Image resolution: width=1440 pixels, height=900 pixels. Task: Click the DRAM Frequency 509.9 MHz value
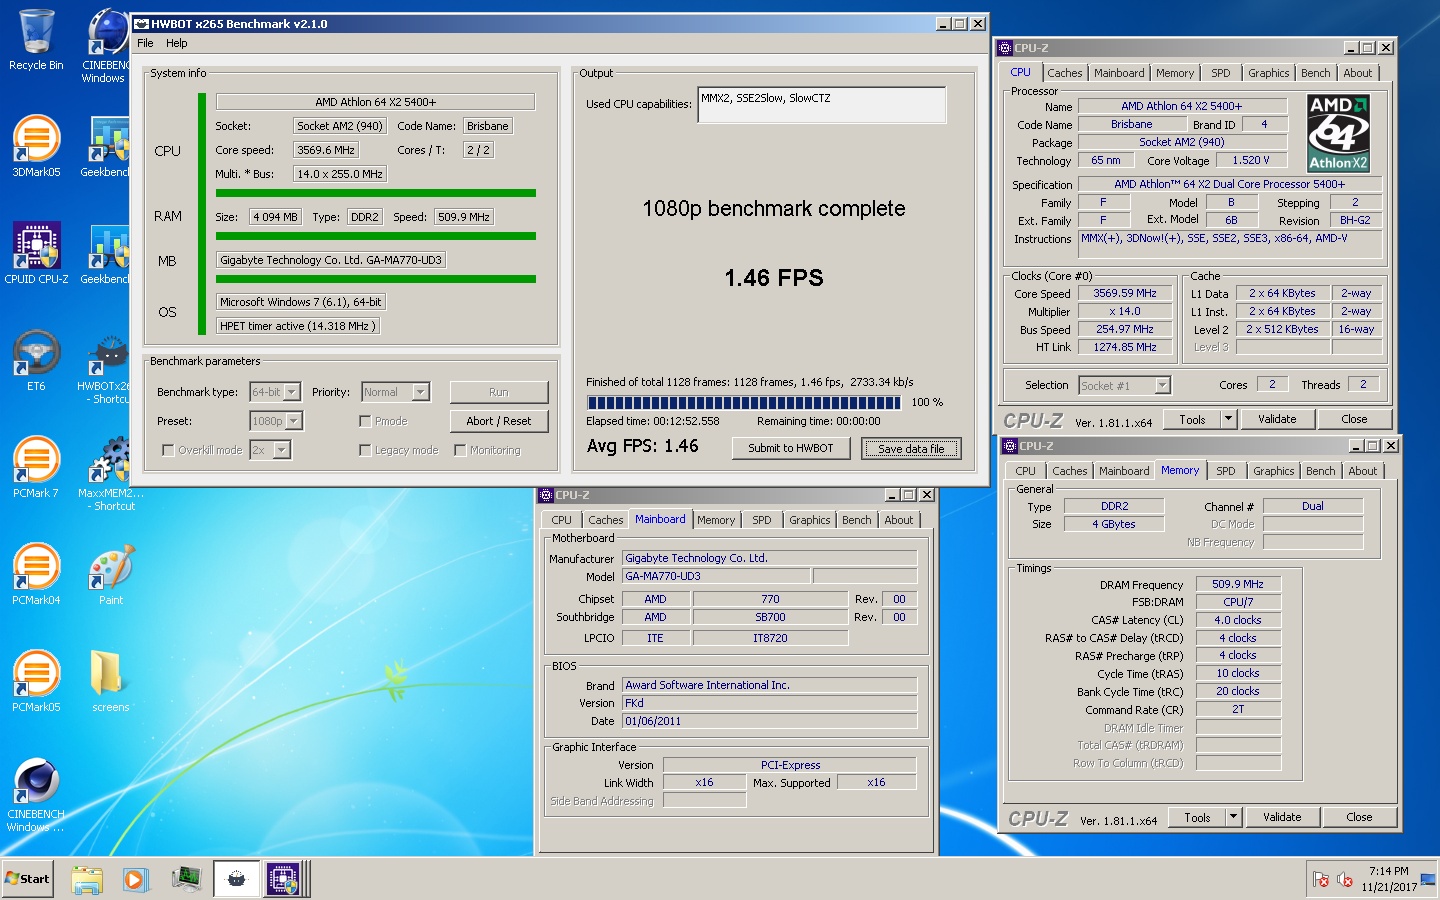[1238, 584]
